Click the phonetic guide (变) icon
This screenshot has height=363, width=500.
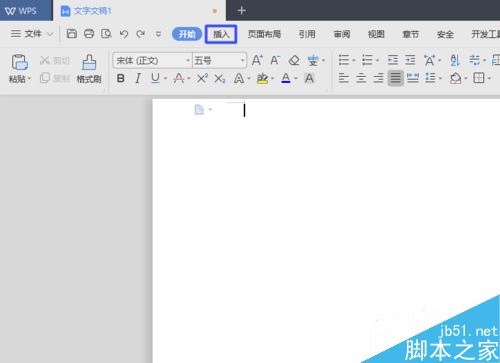pos(313,60)
